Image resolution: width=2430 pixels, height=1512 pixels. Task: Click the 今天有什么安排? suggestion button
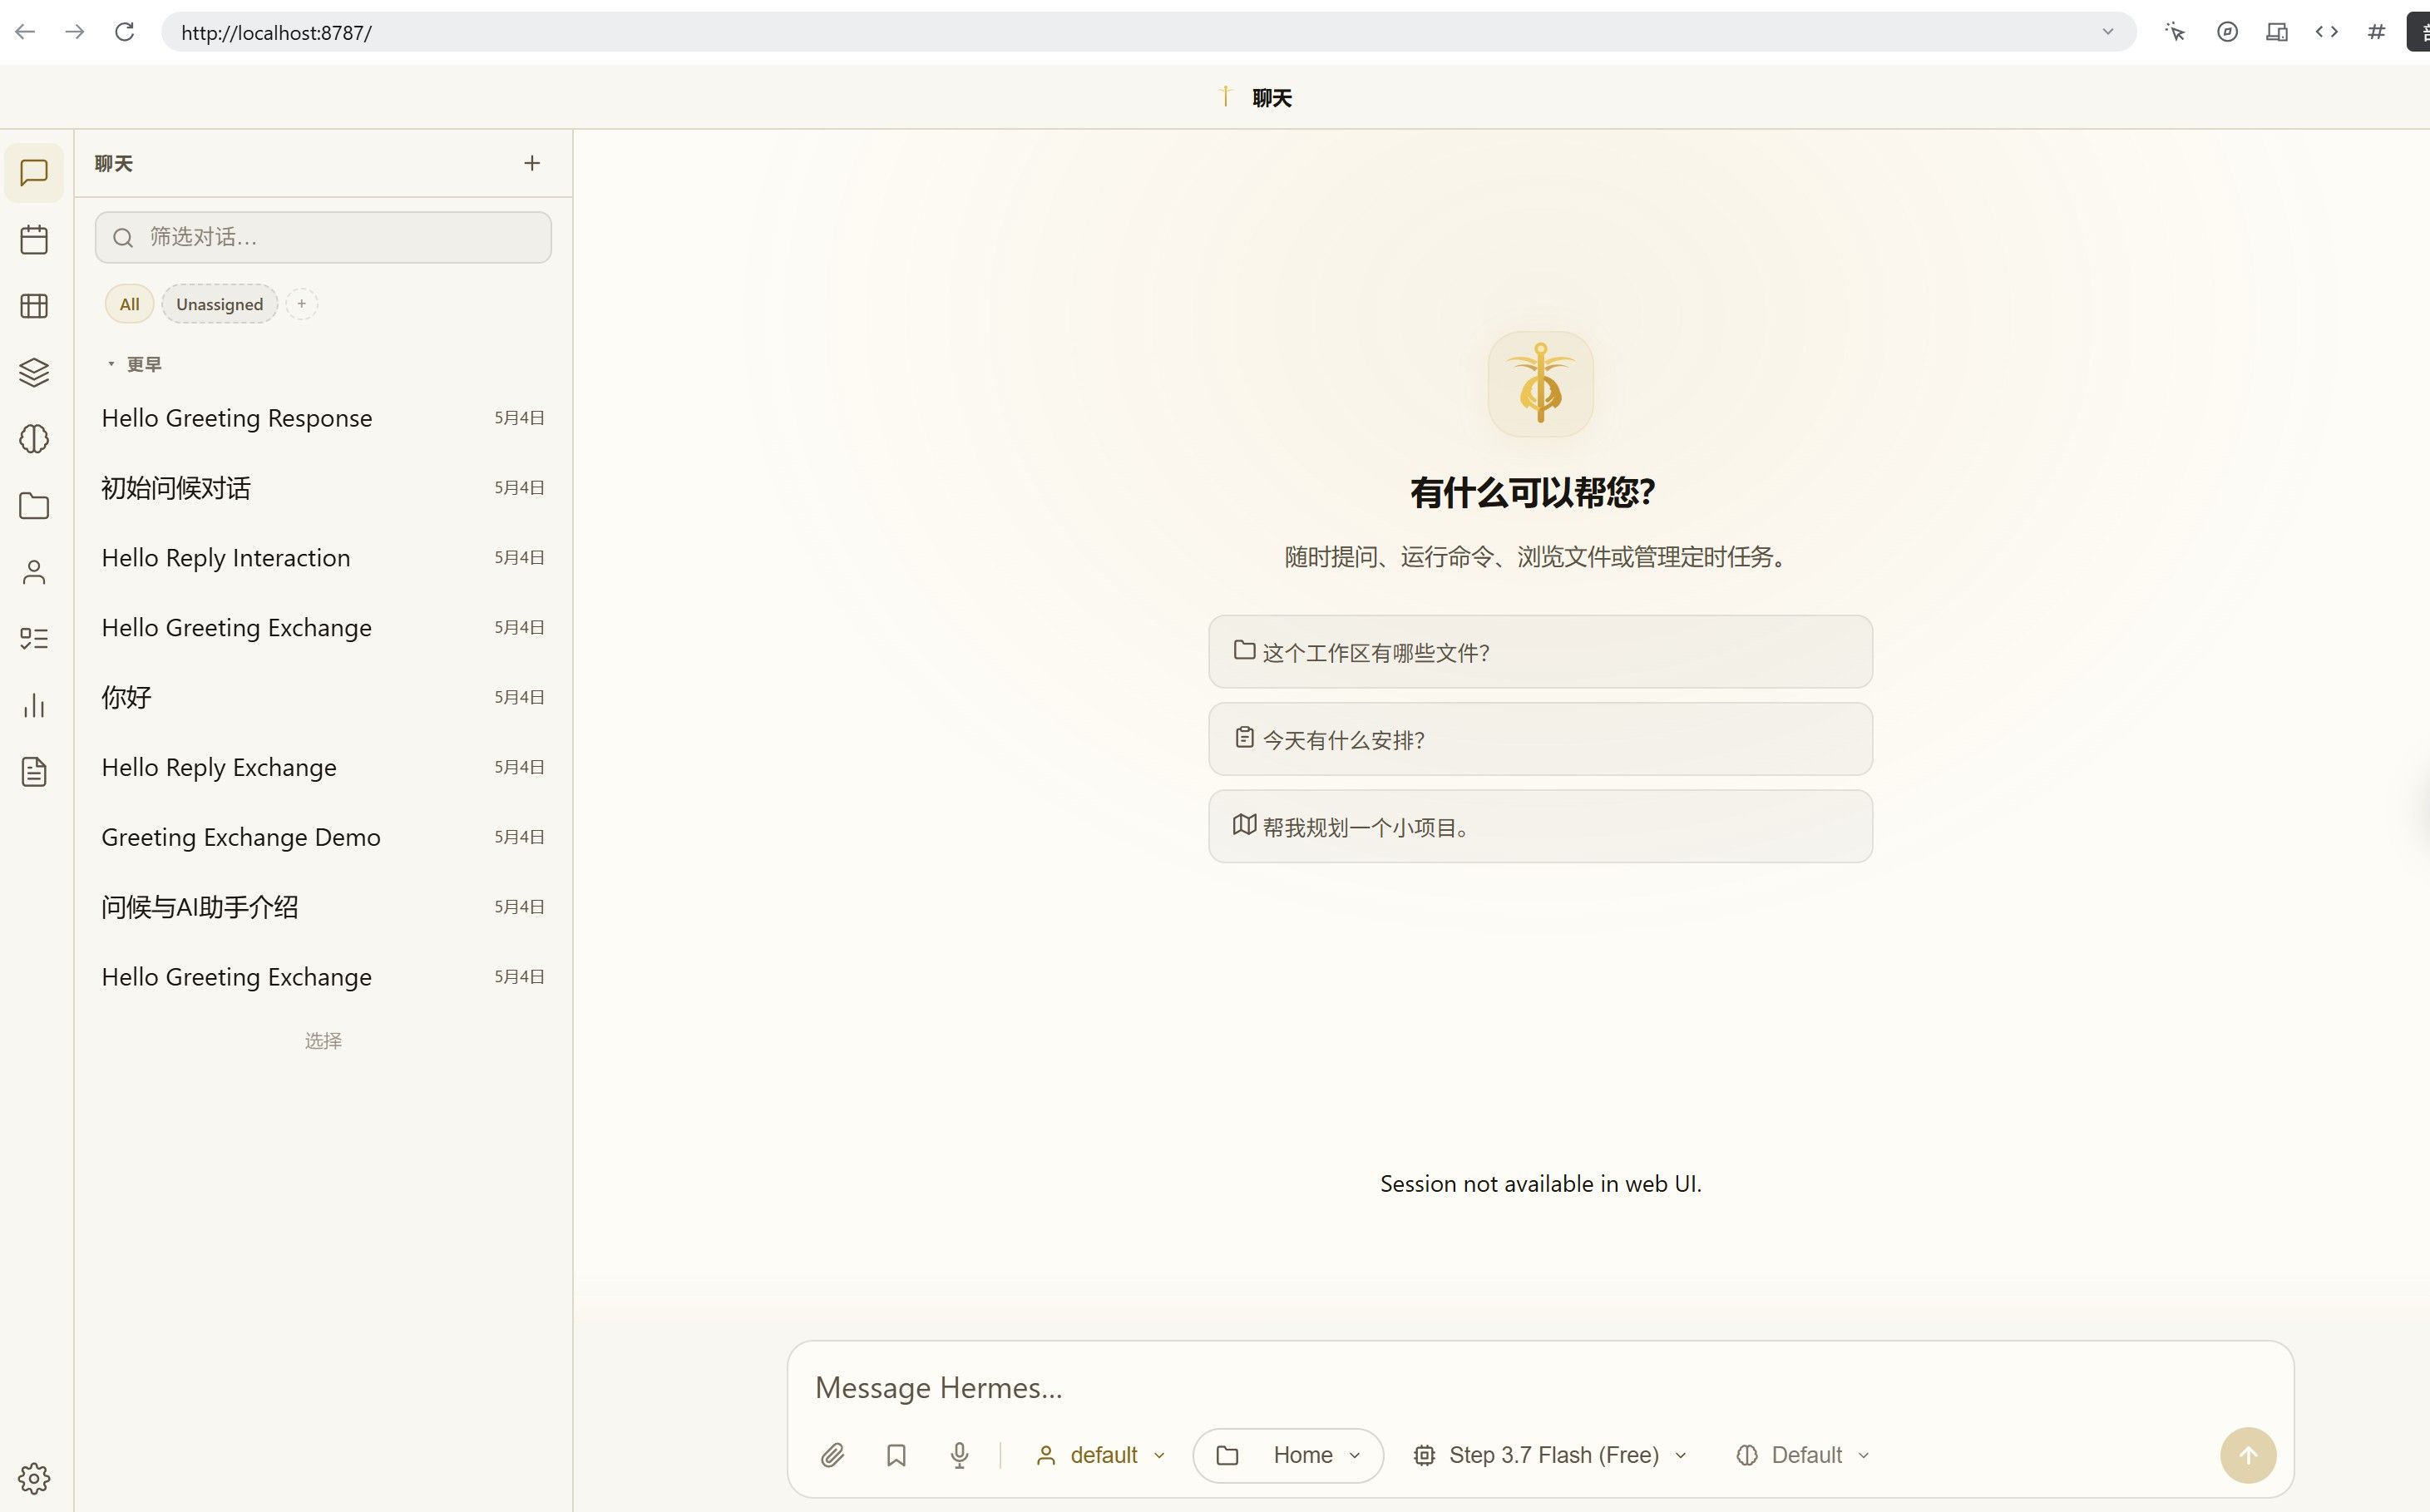tap(1540, 739)
